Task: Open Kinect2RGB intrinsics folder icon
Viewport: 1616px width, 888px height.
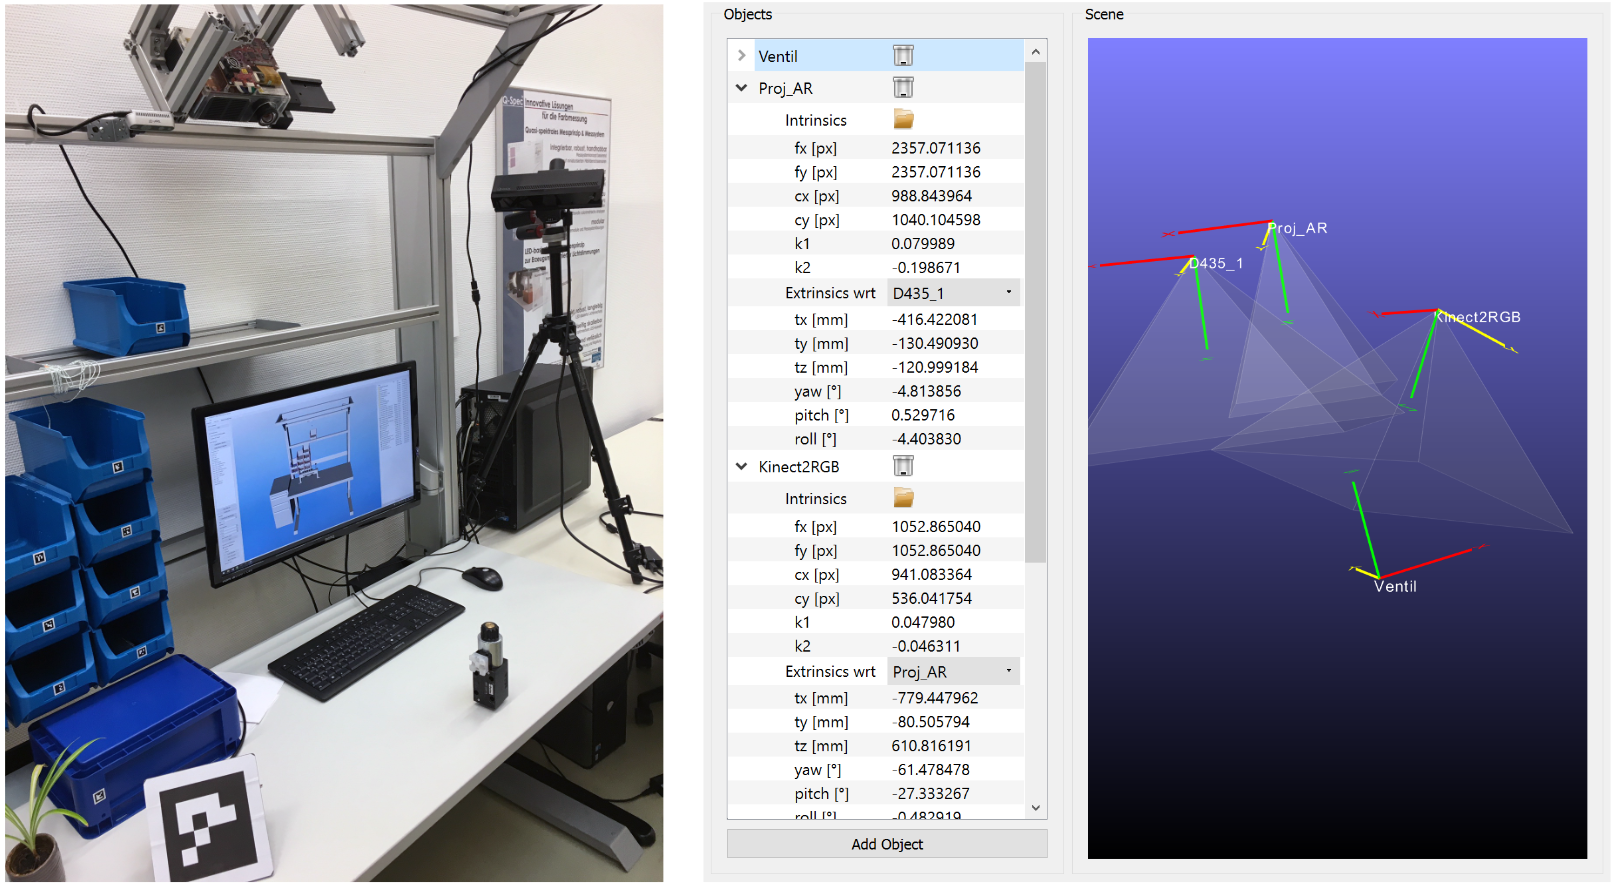Action: [x=903, y=498]
